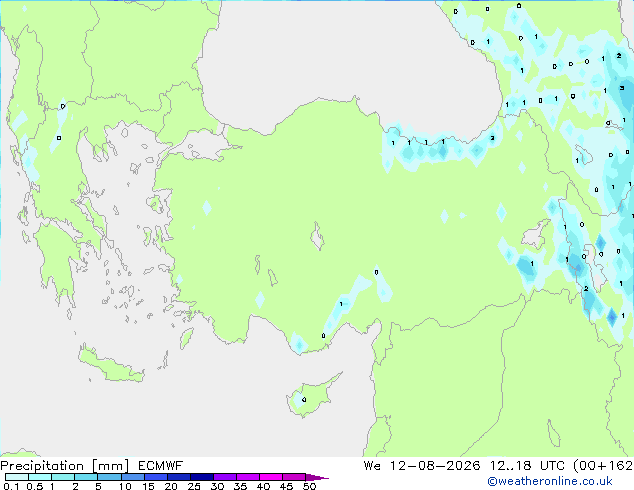Image resolution: width=634 pixels, height=490 pixels.
Task: Pick the 15–20 mm legend swatch
Action: [x=155, y=477]
